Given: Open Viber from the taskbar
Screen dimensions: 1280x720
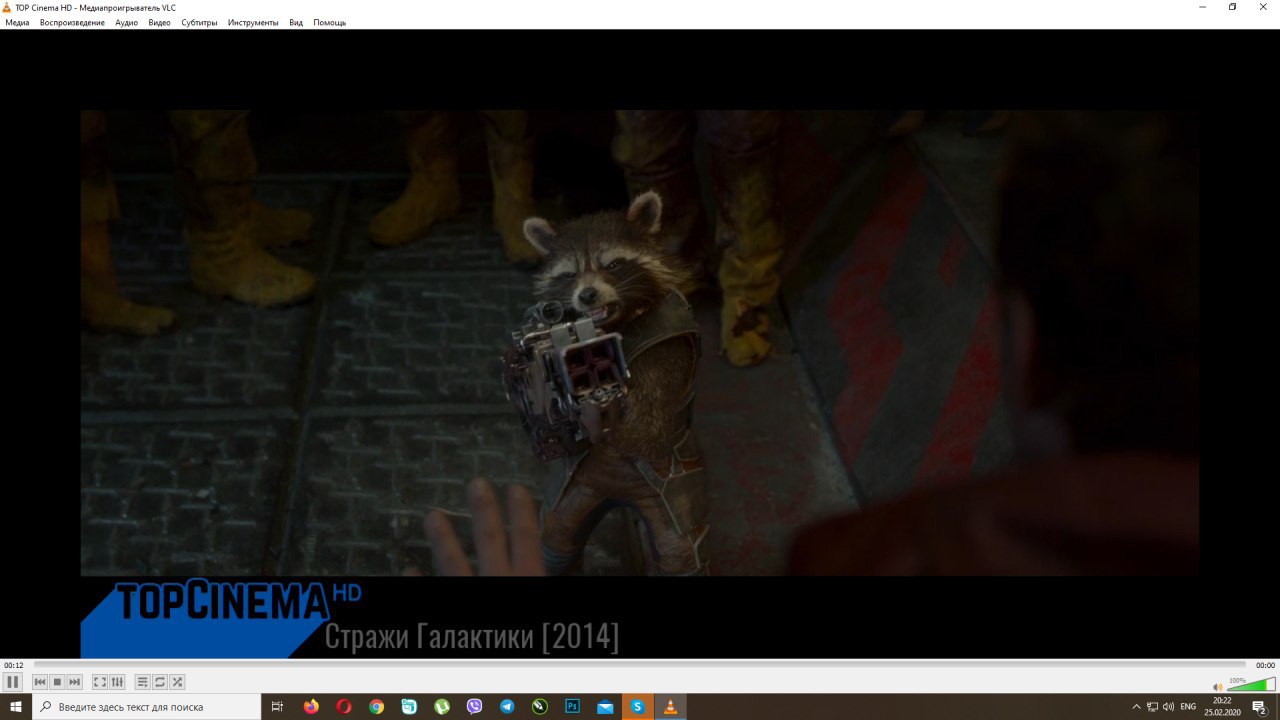Looking at the screenshot, I should 474,707.
